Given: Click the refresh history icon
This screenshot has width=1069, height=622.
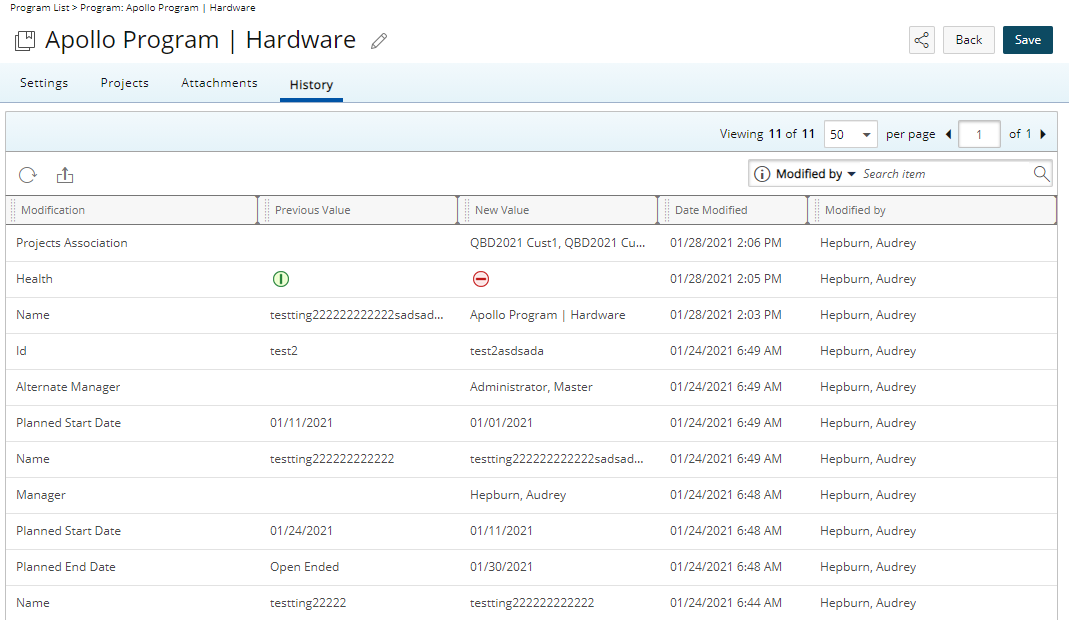Looking at the screenshot, I should pos(28,175).
